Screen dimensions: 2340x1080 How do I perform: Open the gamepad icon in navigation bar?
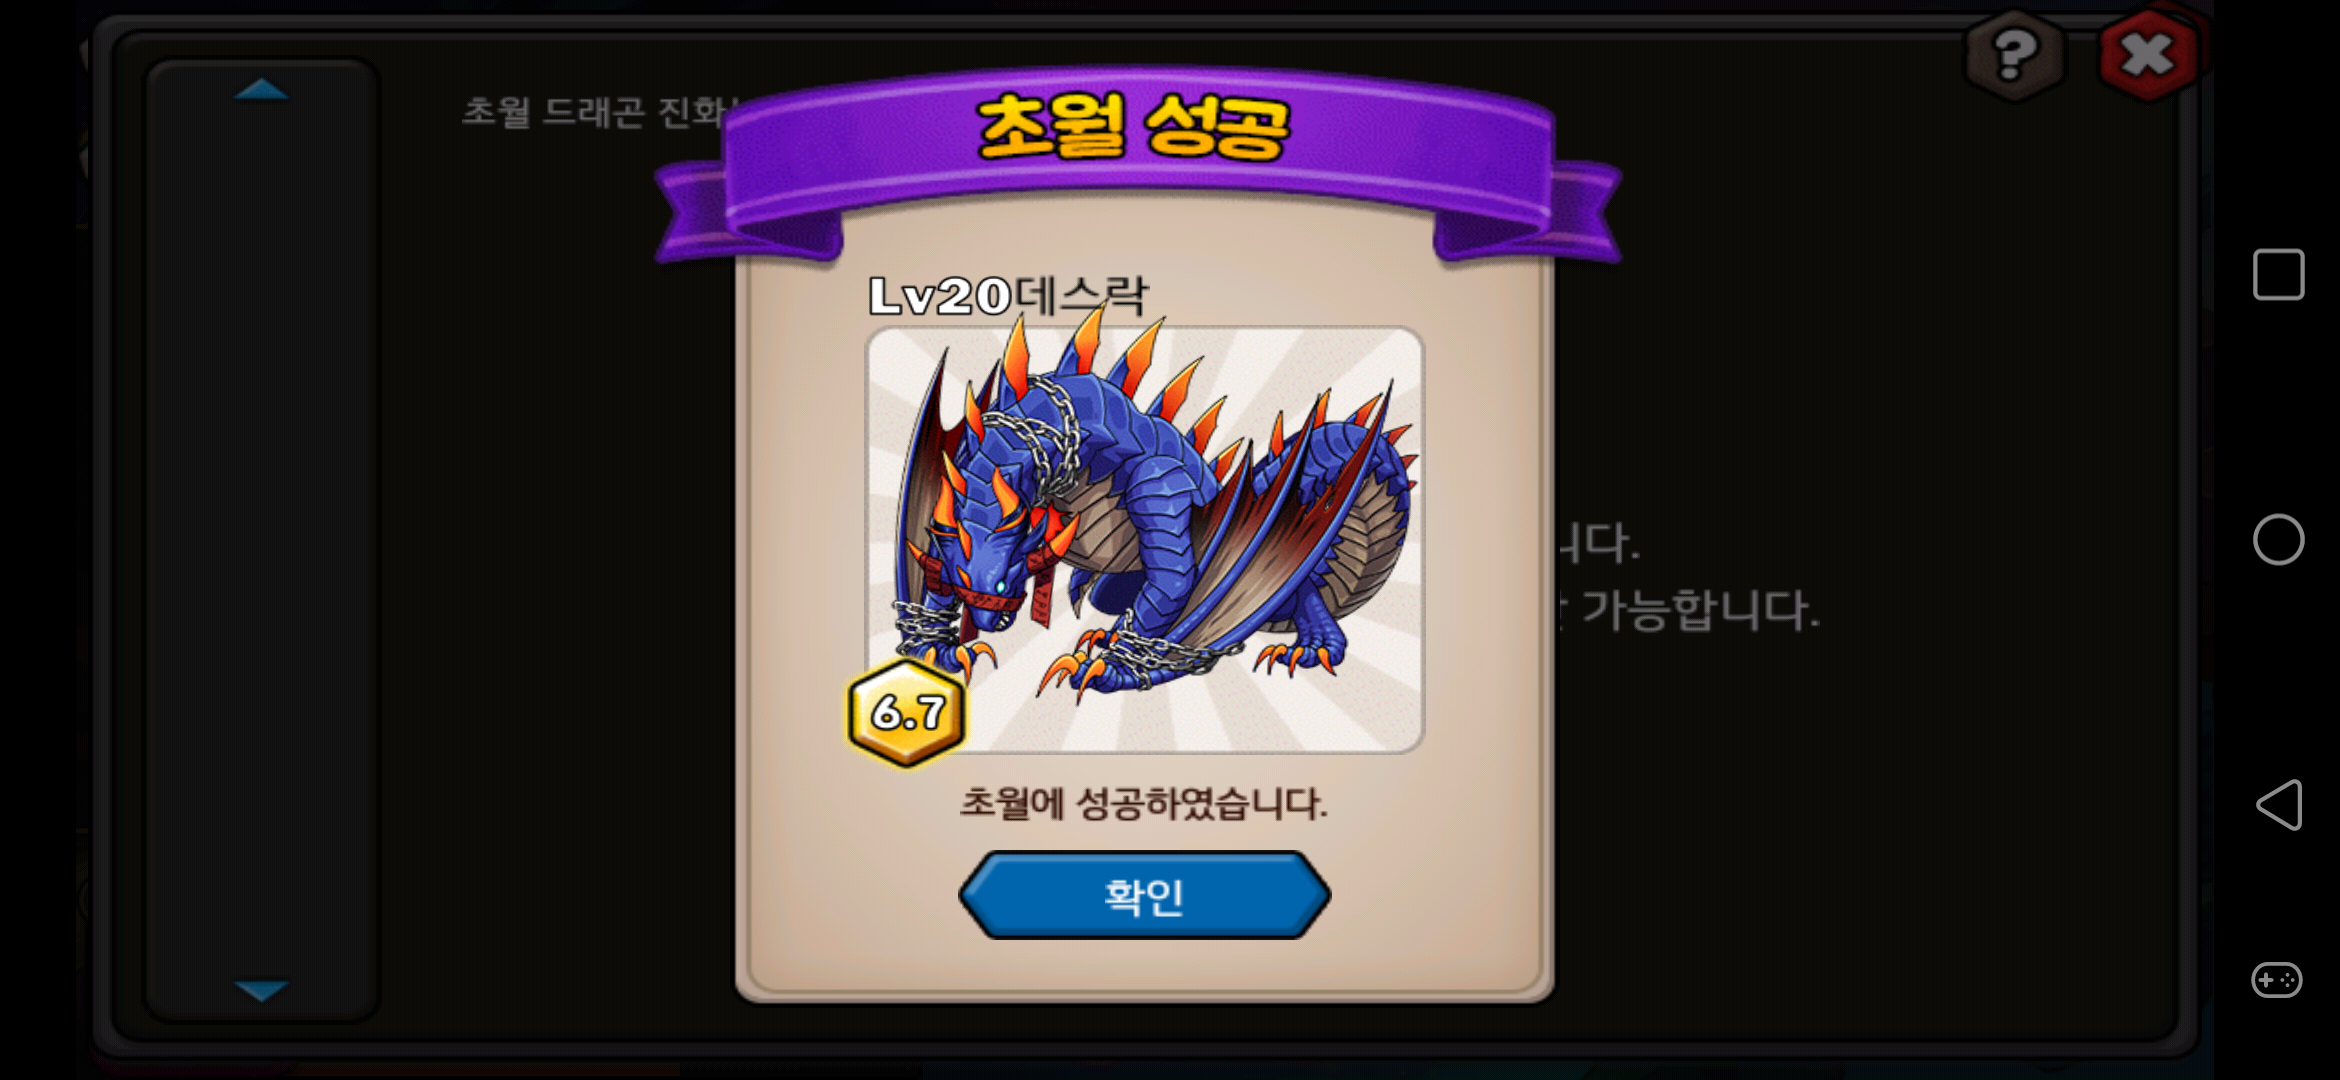(2277, 980)
